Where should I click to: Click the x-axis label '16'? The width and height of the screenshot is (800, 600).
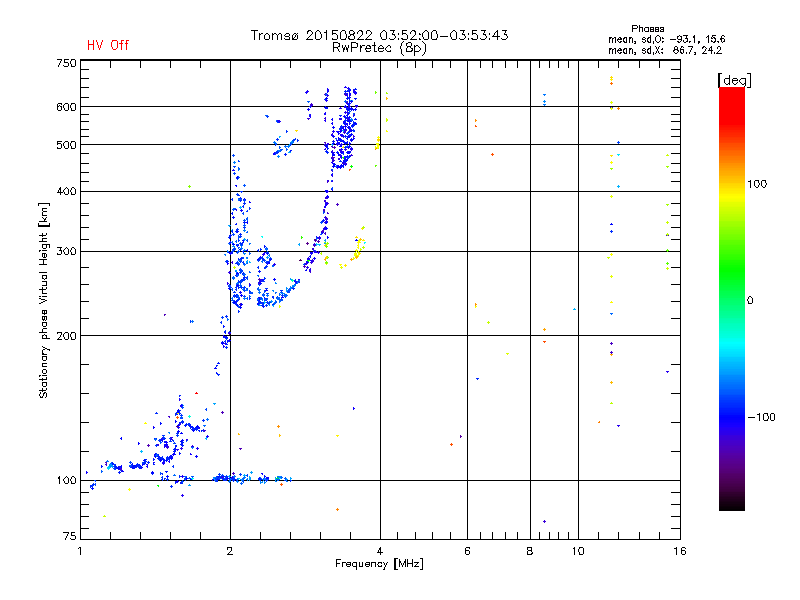click(x=680, y=551)
